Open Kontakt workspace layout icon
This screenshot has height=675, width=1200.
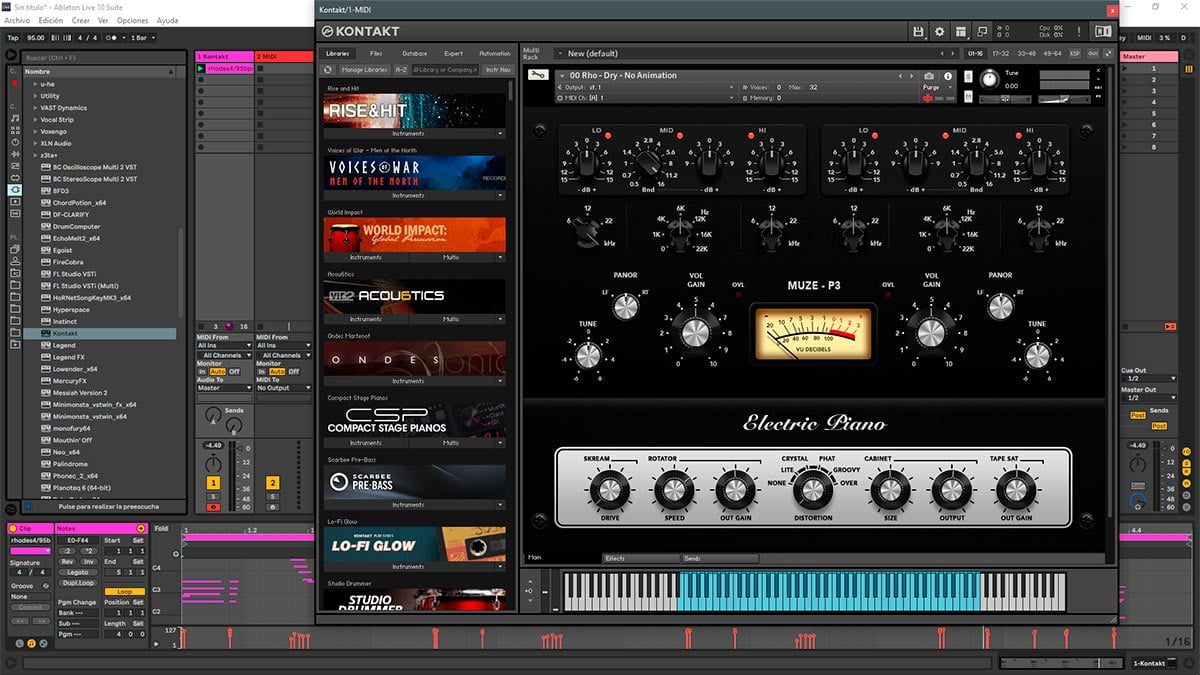point(960,31)
